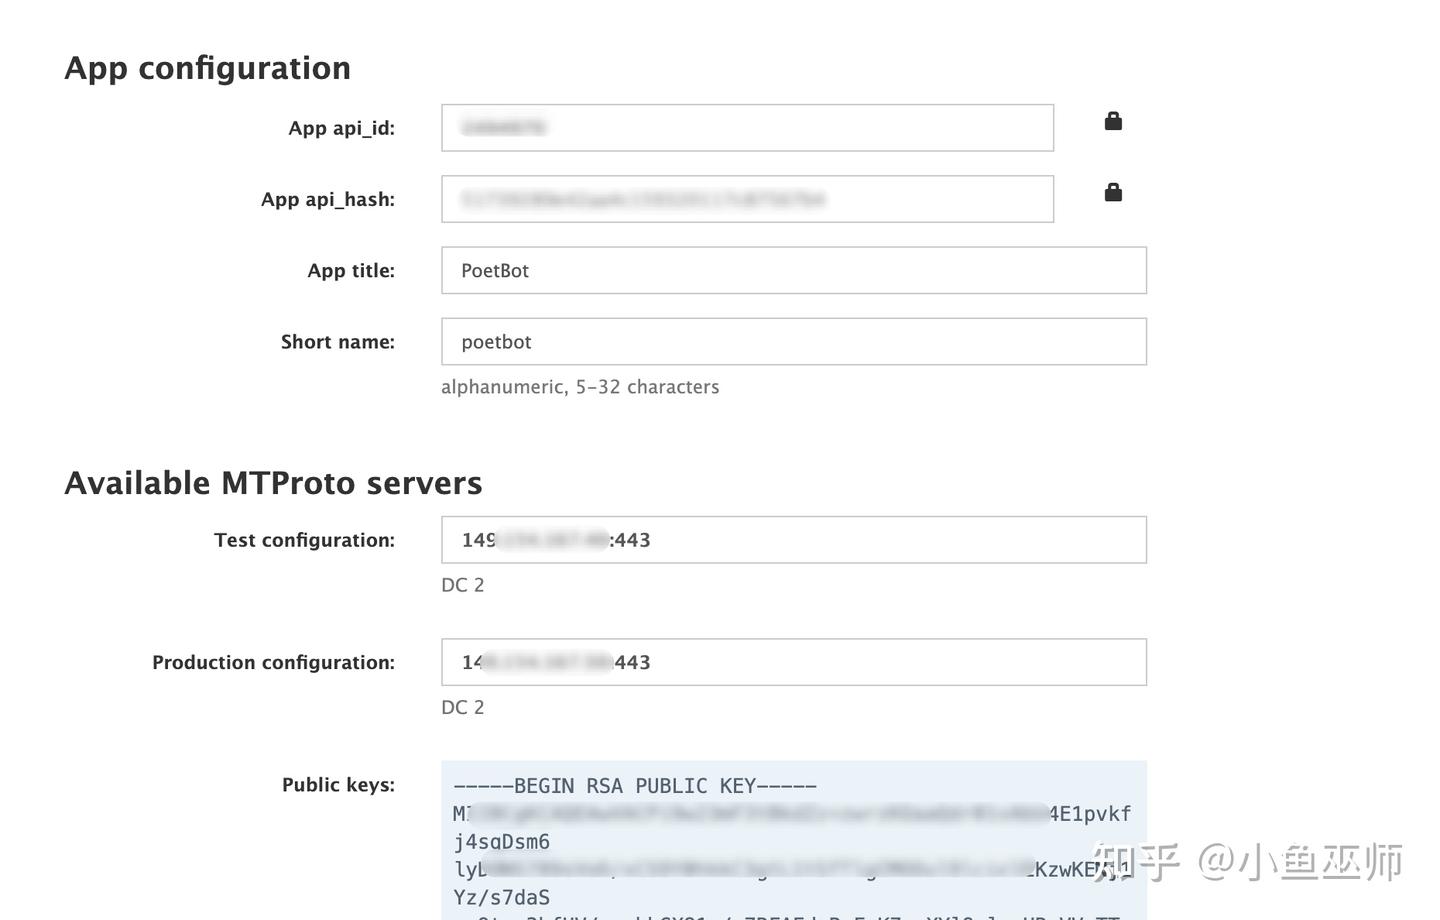The height and width of the screenshot is (920, 1440).
Task: Select the Test configuration server address field
Action: 793,539
